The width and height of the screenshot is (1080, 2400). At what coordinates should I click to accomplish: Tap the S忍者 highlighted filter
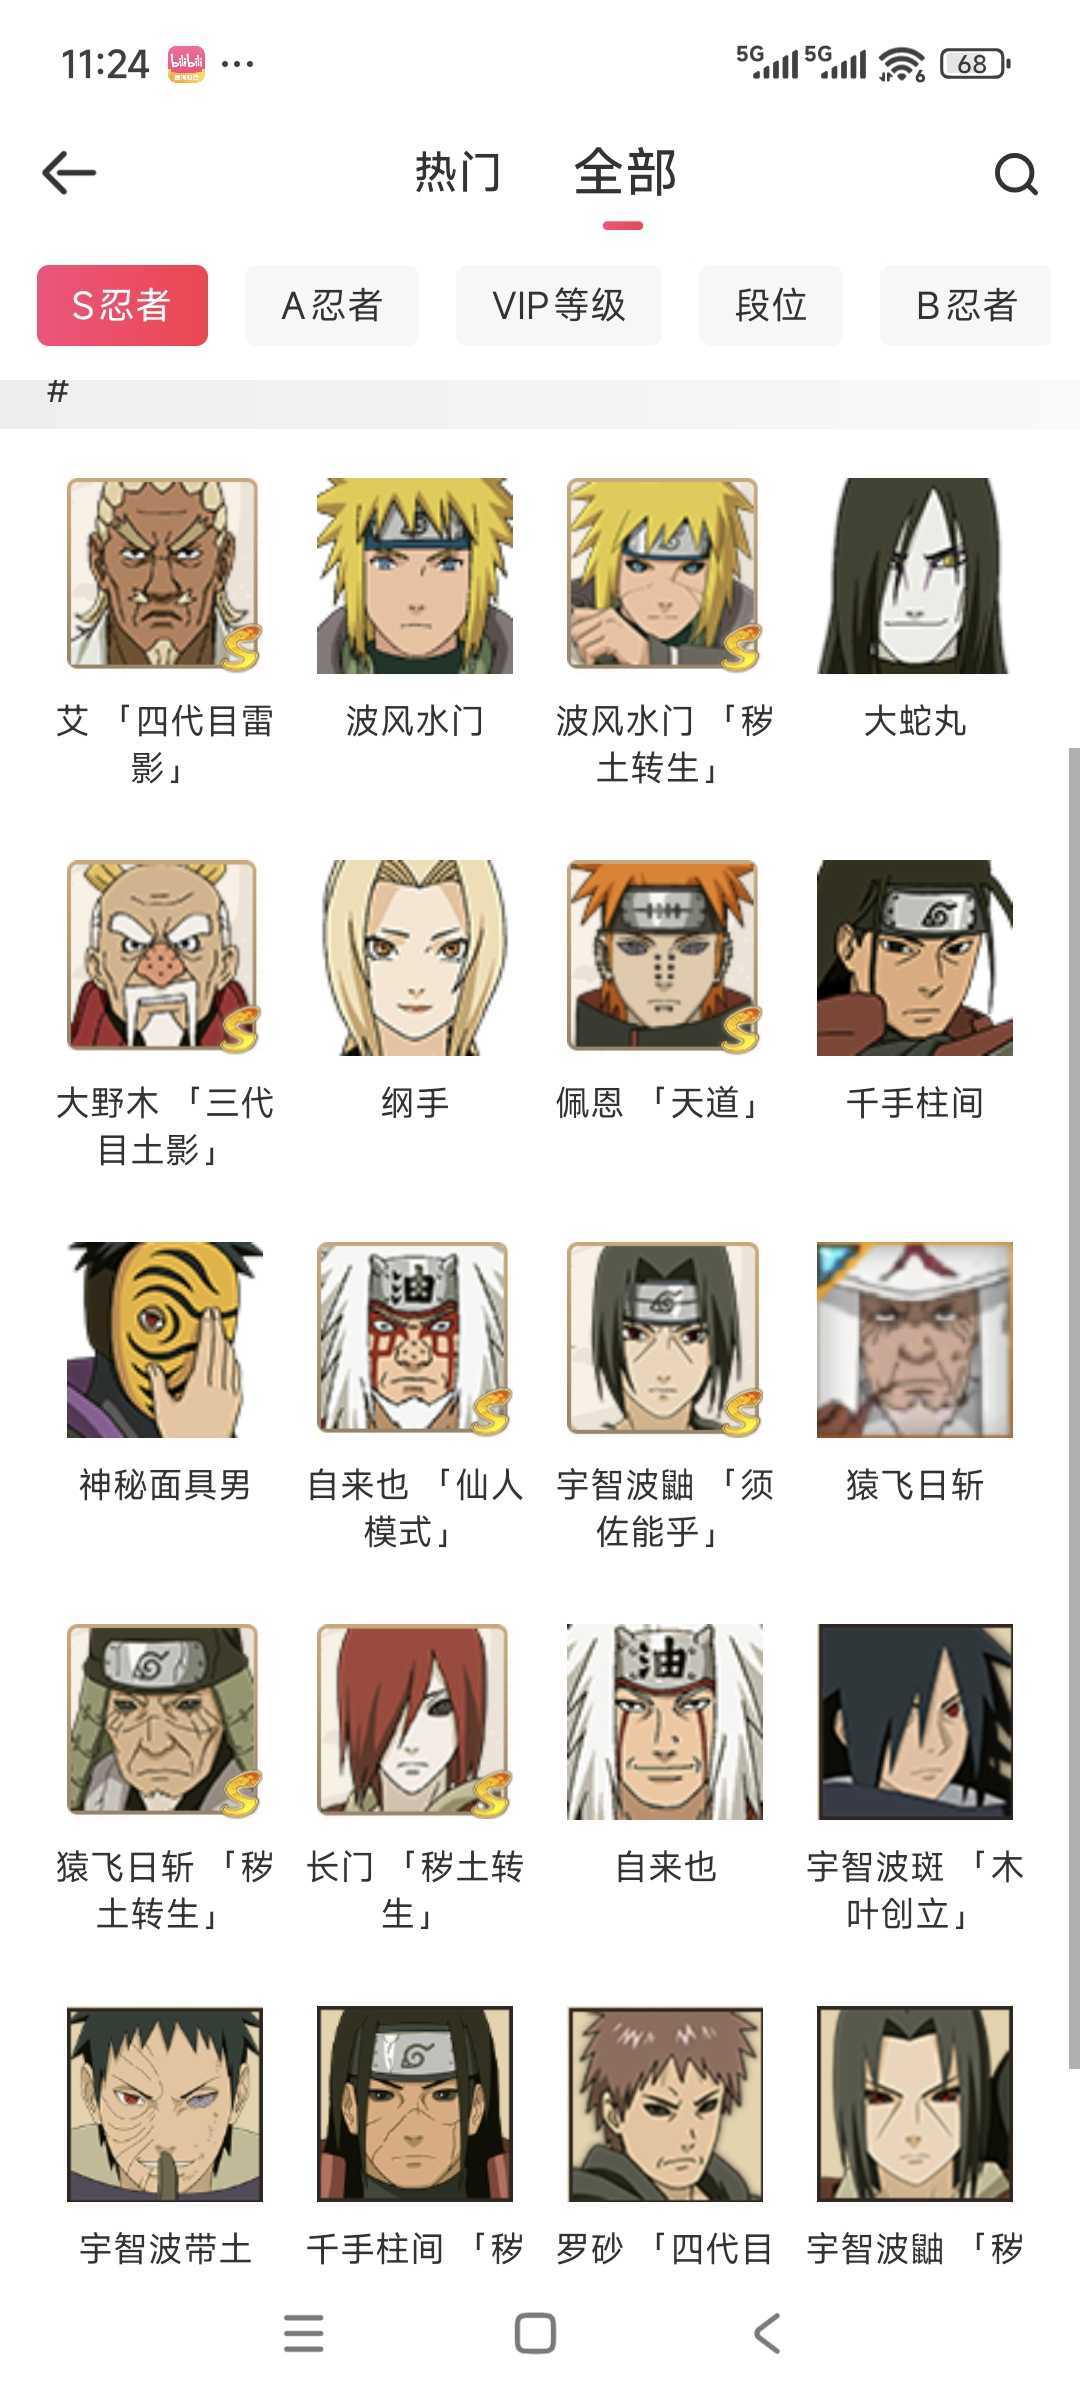(x=122, y=305)
